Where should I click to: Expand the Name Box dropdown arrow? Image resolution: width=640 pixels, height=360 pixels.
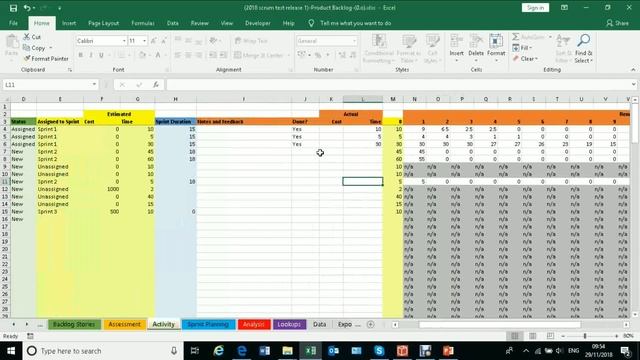[x=94, y=84]
